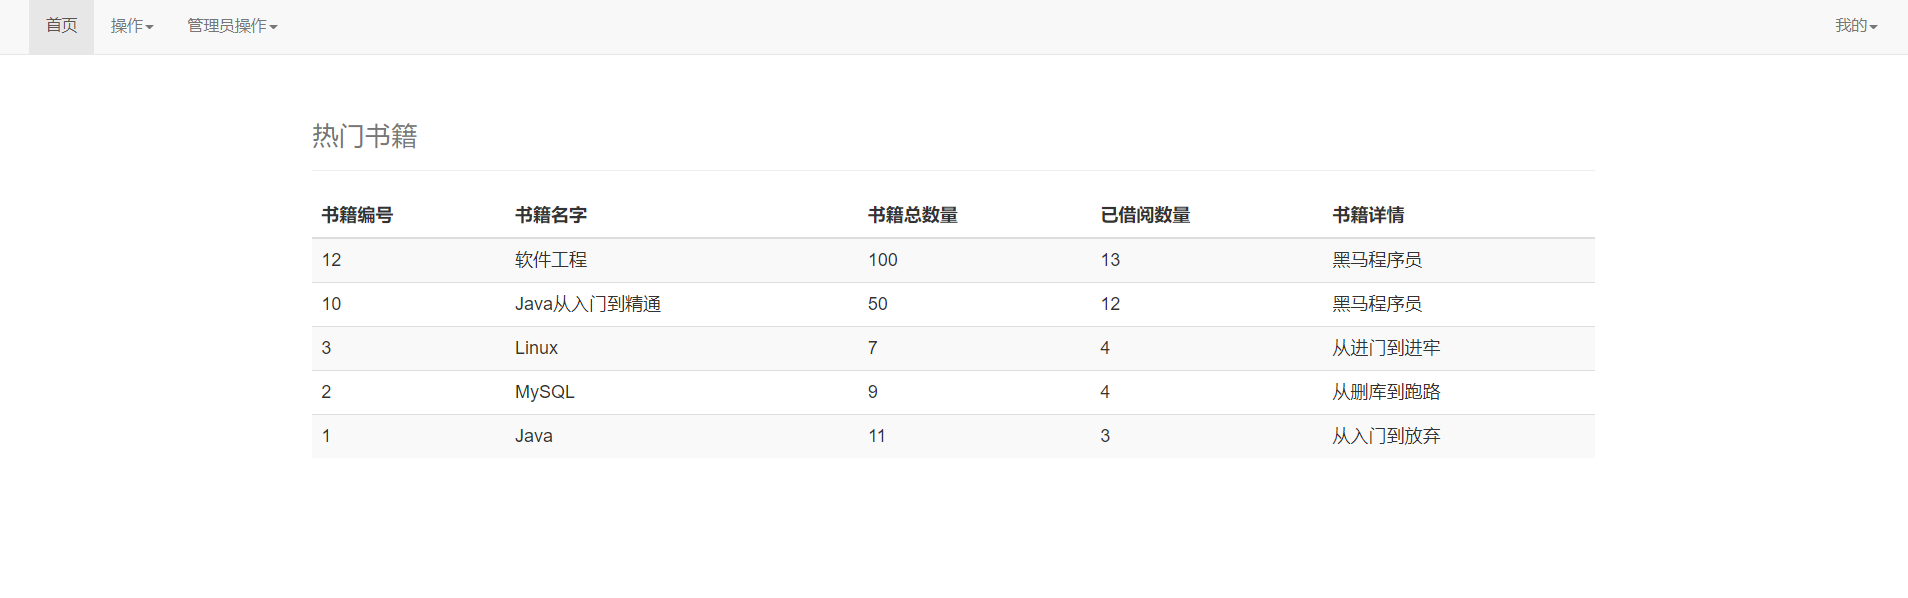Select the Java book in last row
This screenshot has height=598, width=1908.
click(x=534, y=436)
